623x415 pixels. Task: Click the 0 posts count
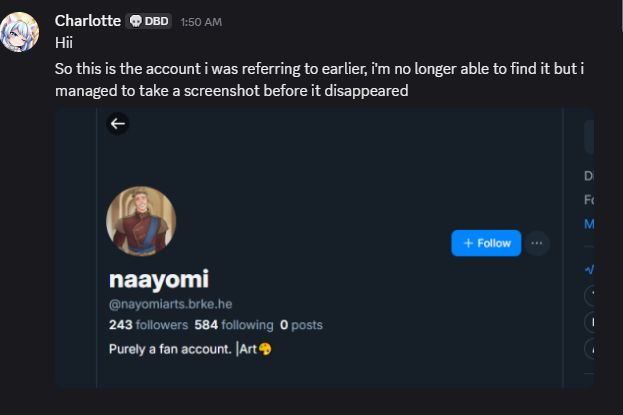(301, 325)
